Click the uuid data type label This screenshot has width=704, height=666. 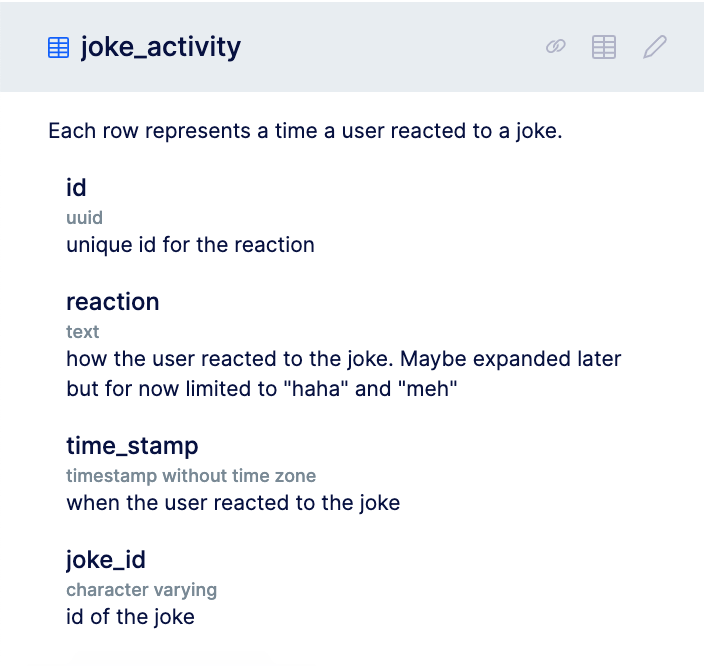pyautogui.click(x=84, y=217)
